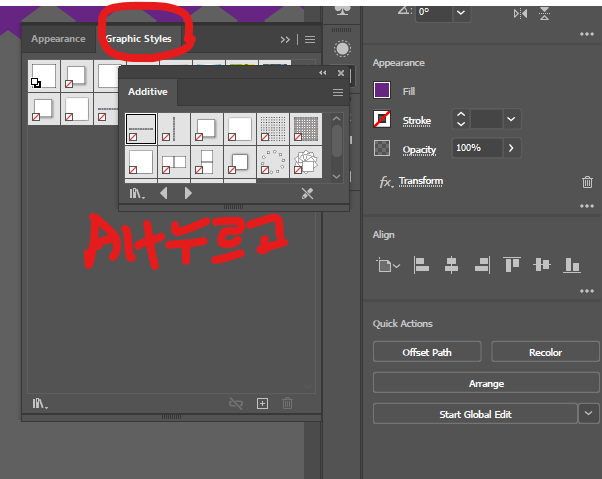Click the Opacity 100% field

[477, 148]
